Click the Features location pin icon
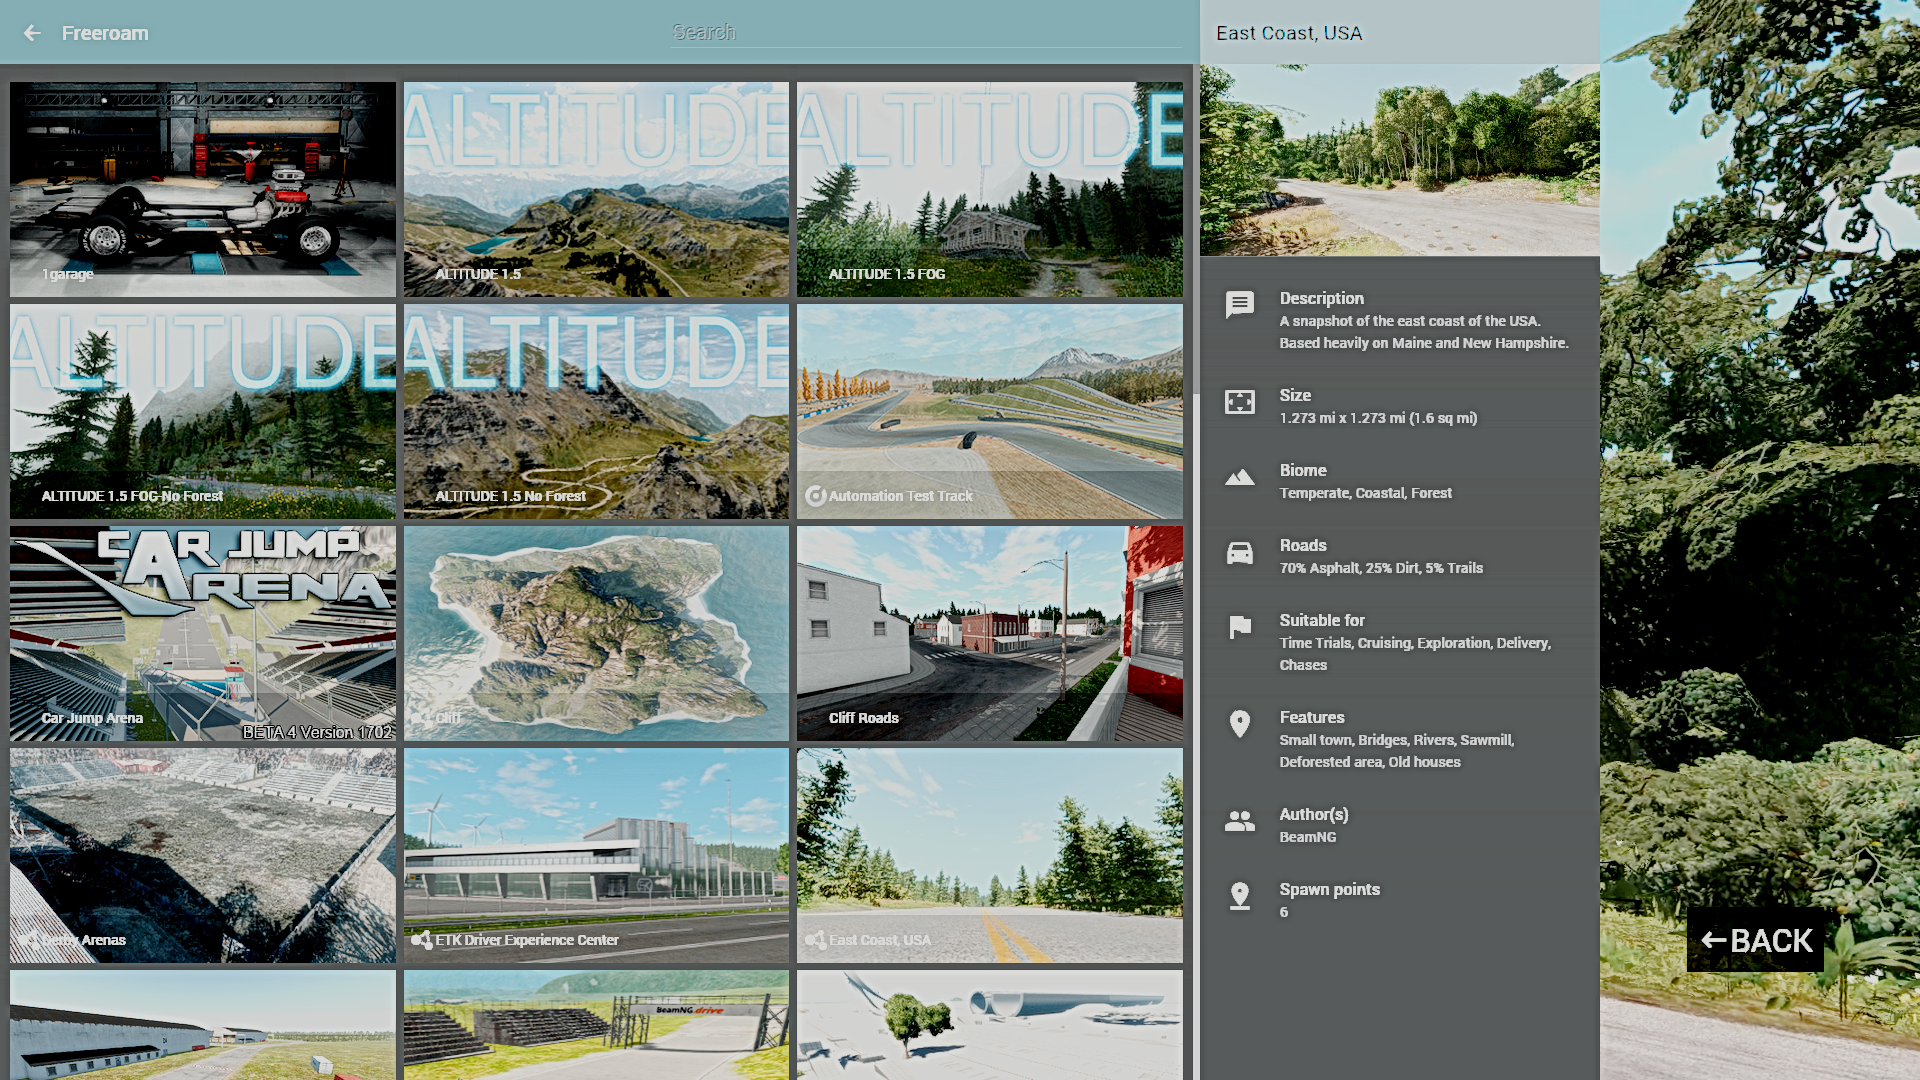This screenshot has height=1080, width=1920. tap(1240, 724)
